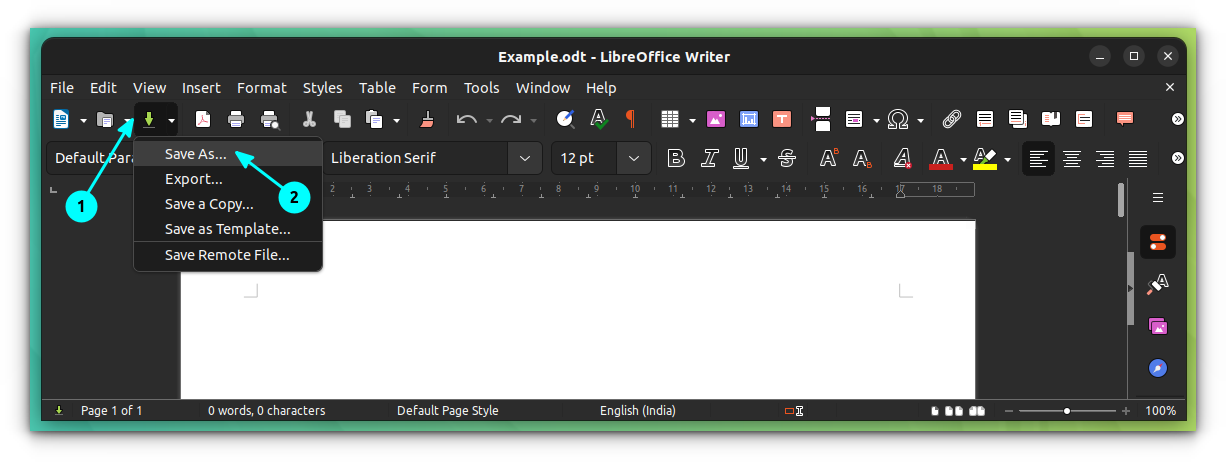Set Justified alignment
The height and width of the screenshot is (463, 1226).
coord(1138,158)
